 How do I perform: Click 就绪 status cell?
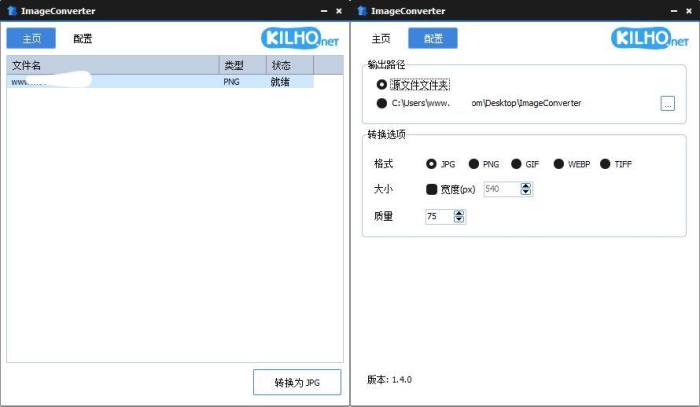tap(280, 82)
